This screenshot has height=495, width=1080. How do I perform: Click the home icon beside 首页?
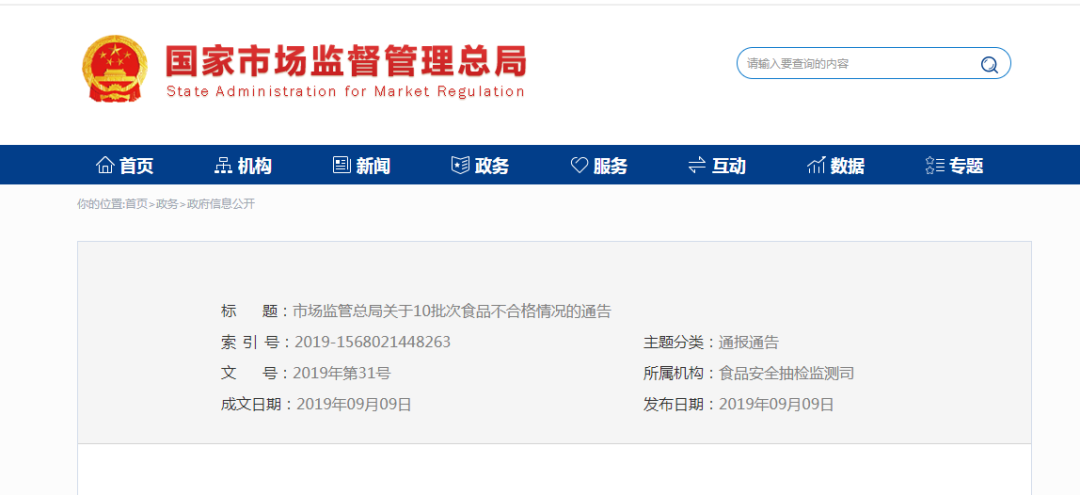[105, 165]
